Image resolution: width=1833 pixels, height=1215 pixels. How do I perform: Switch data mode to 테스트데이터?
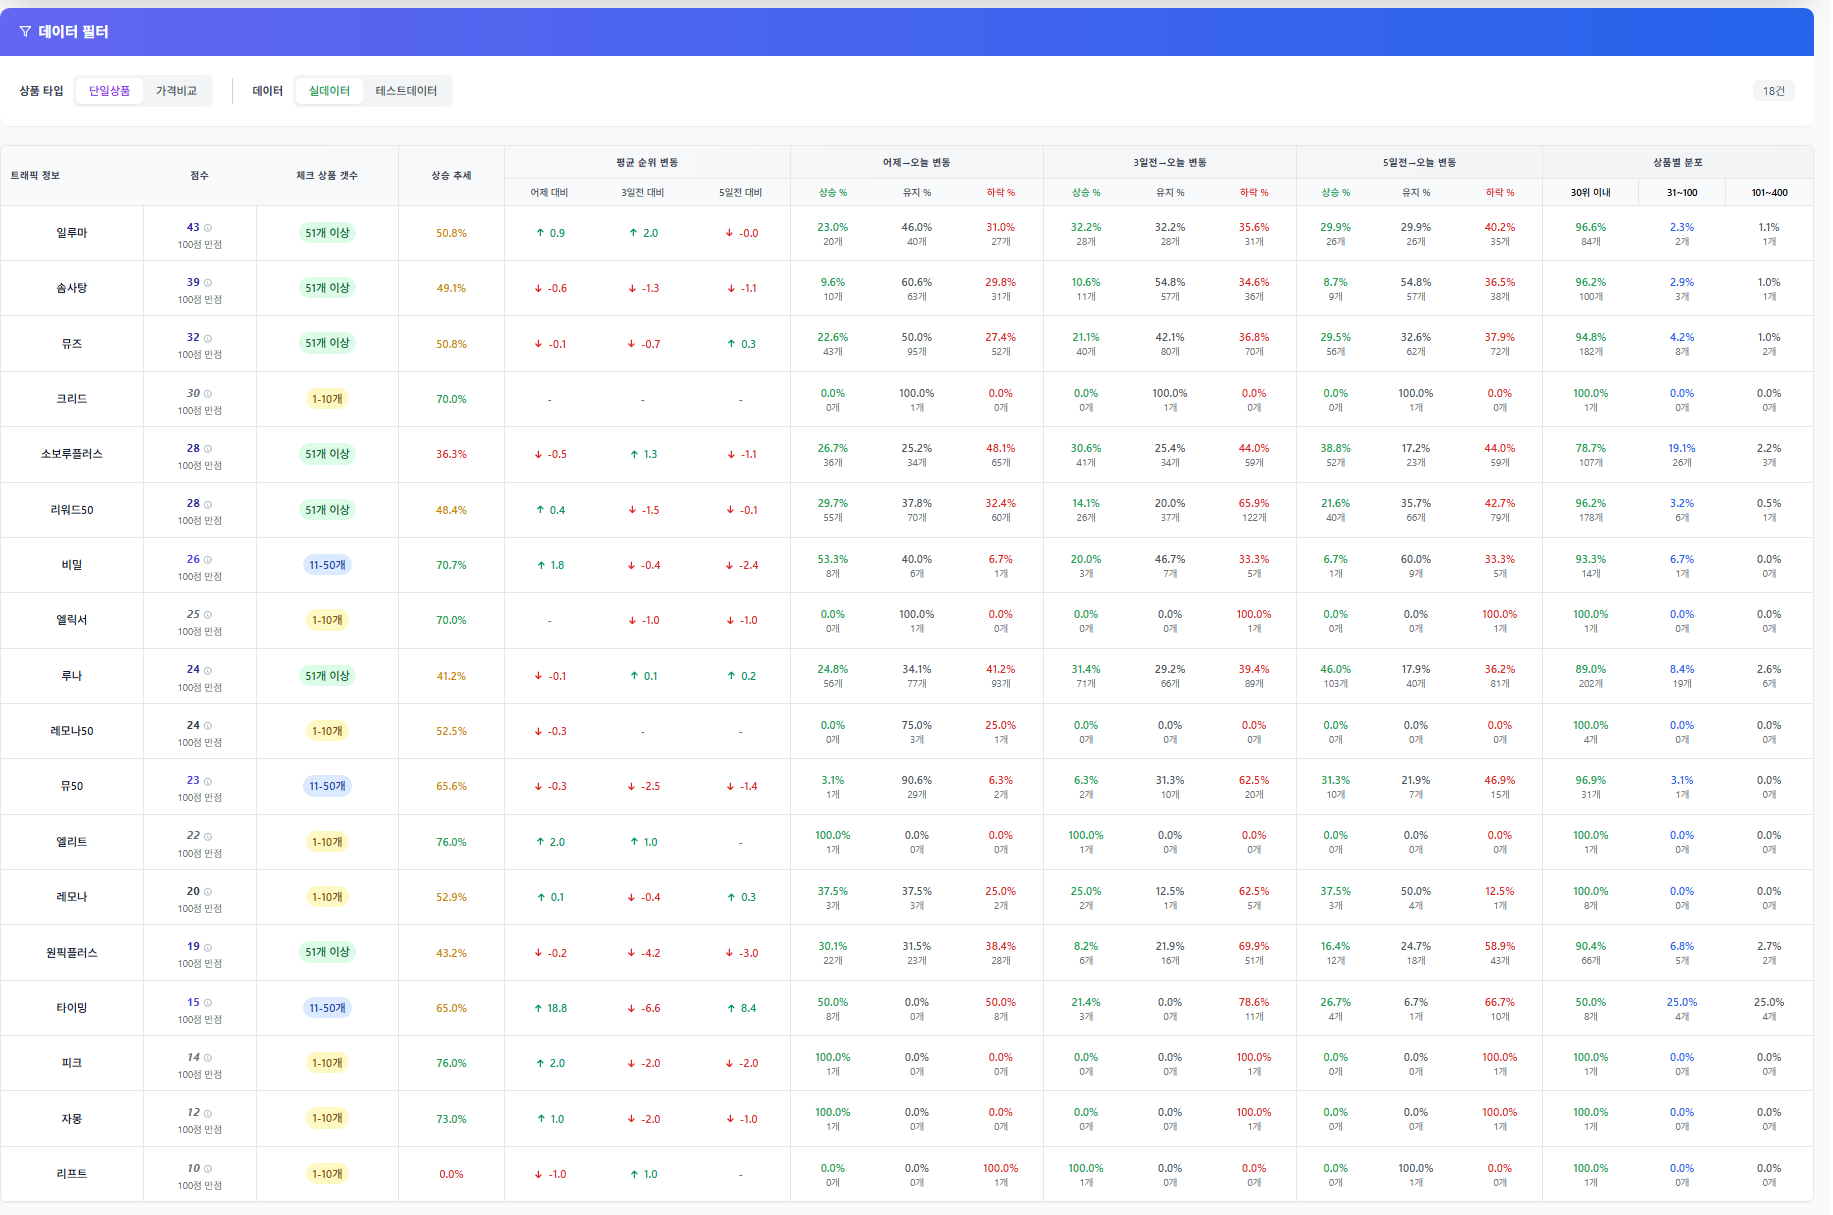[406, 91]
